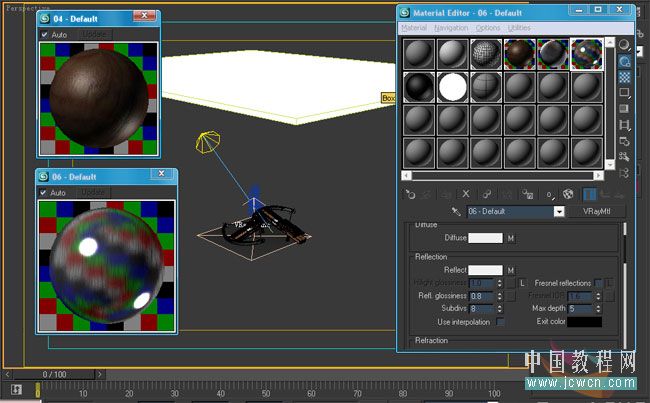Viewport: 650px width, 403px height.
Task: Open the material name dropdown arrow
Action: point(559,211)
